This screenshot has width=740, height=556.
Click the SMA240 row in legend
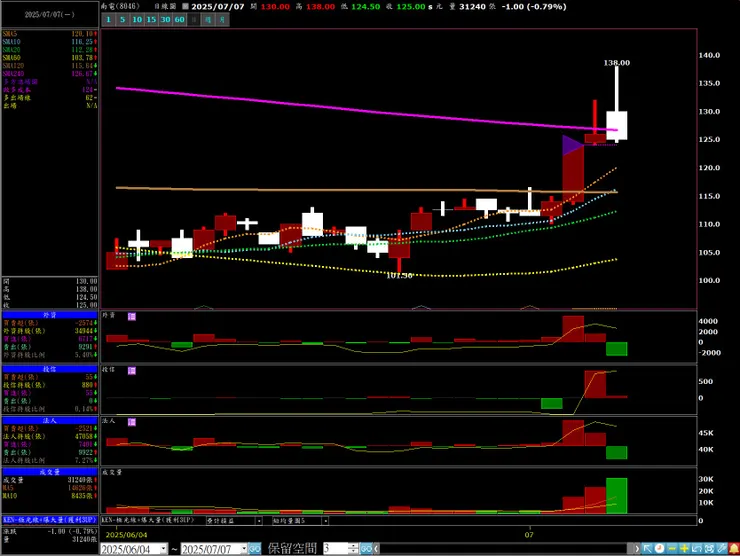tap(50, 74)
